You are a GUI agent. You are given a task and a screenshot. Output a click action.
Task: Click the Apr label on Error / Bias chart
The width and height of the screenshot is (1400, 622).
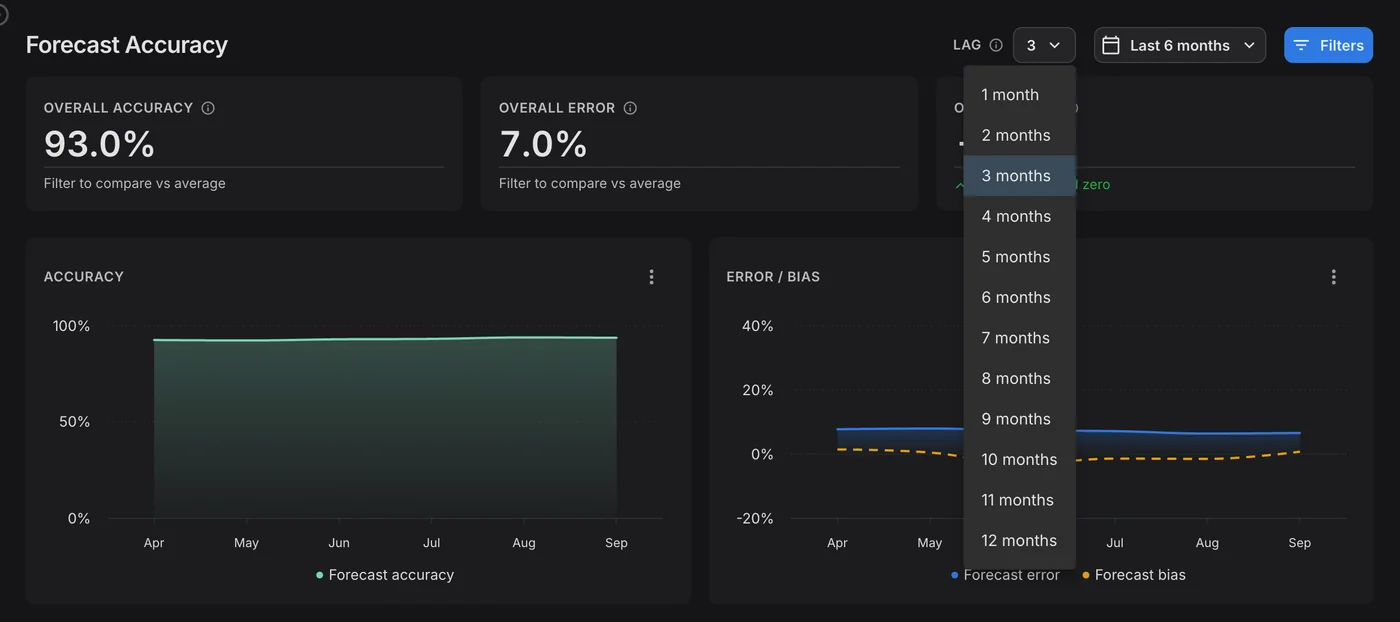point(837,543)
